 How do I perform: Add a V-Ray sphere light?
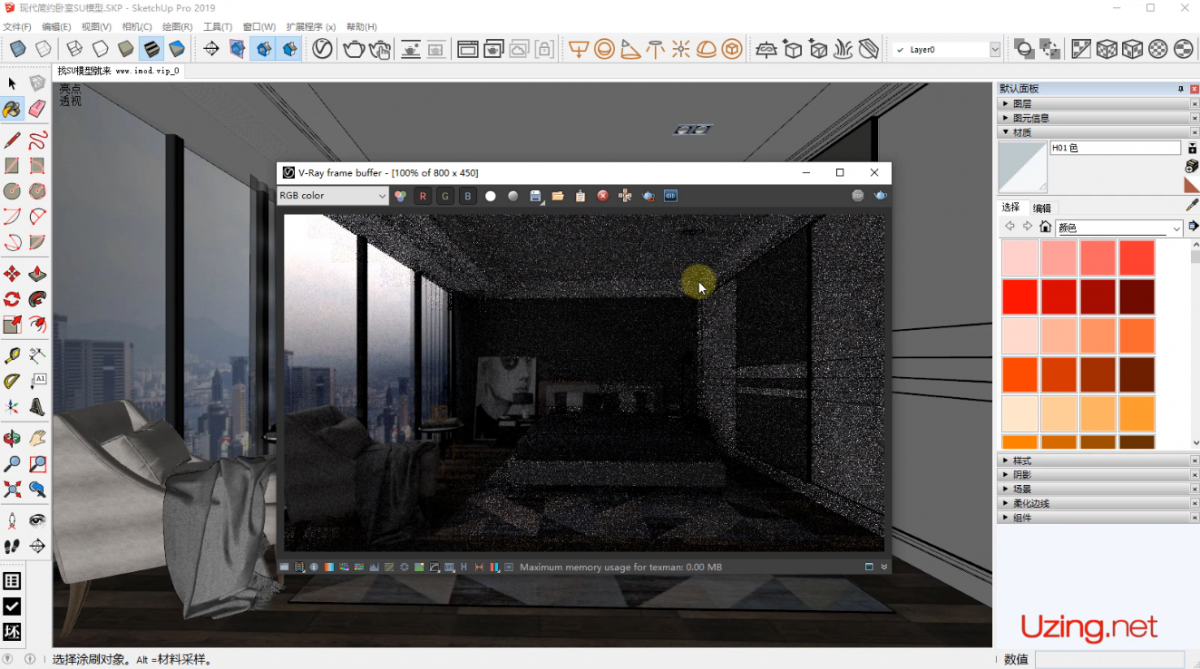[604, 48]
